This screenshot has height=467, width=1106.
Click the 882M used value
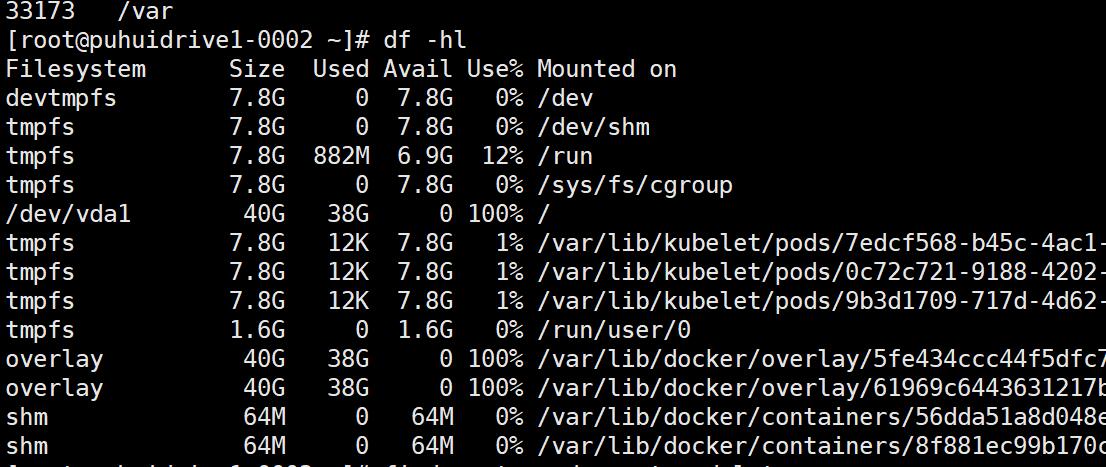[341, 156]
